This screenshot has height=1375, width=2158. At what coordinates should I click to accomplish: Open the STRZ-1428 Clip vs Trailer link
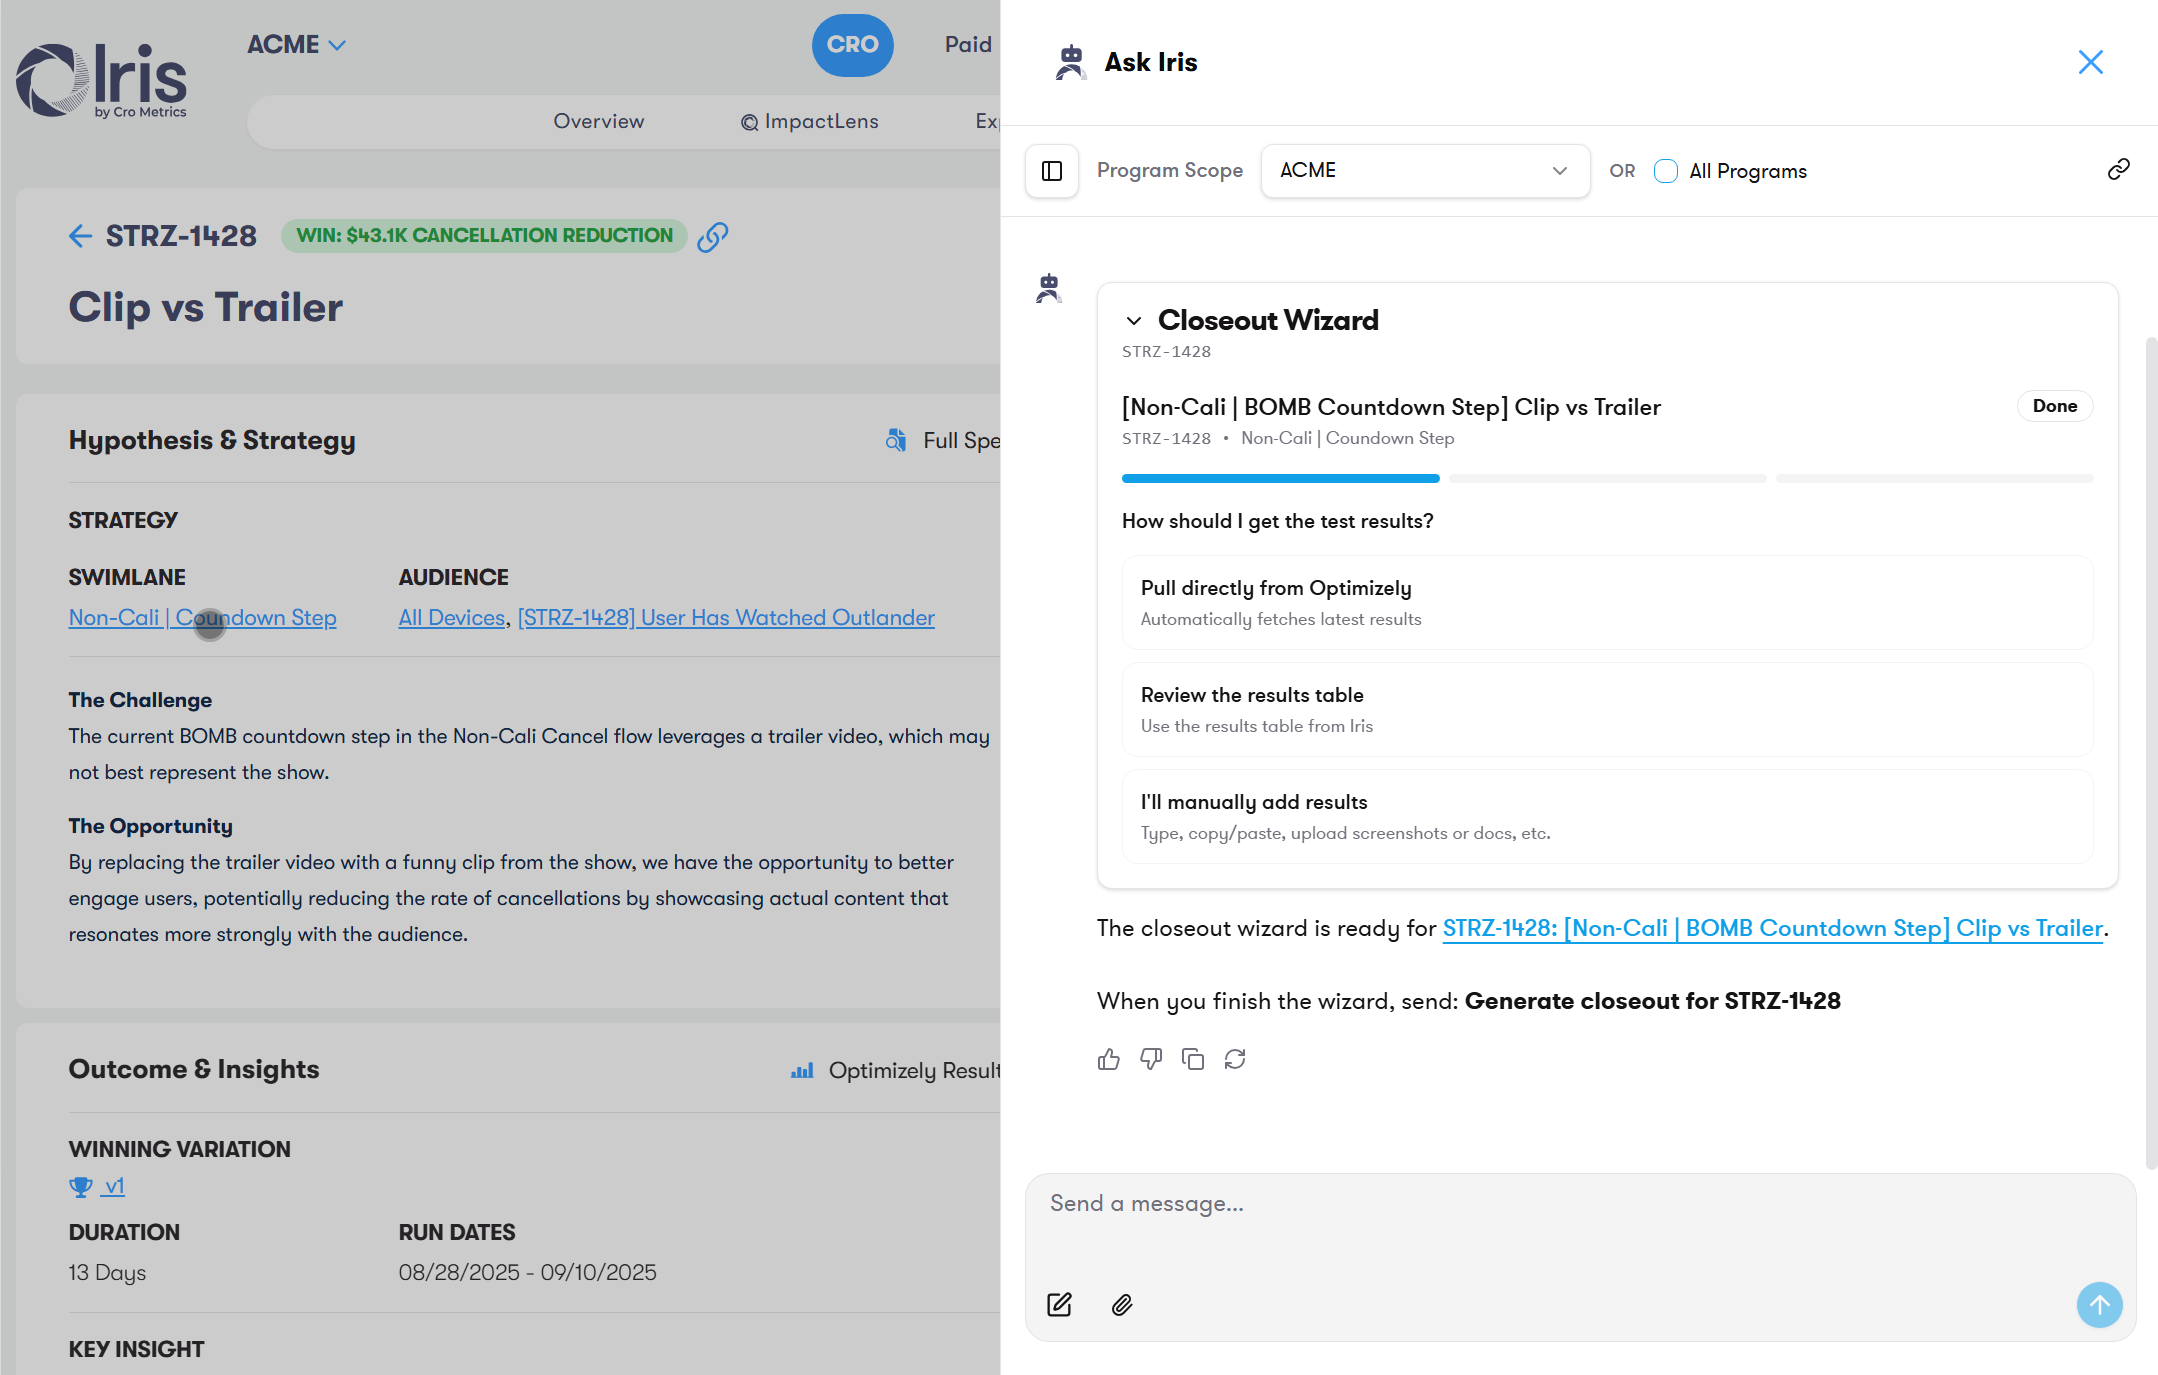(1772, 929)
